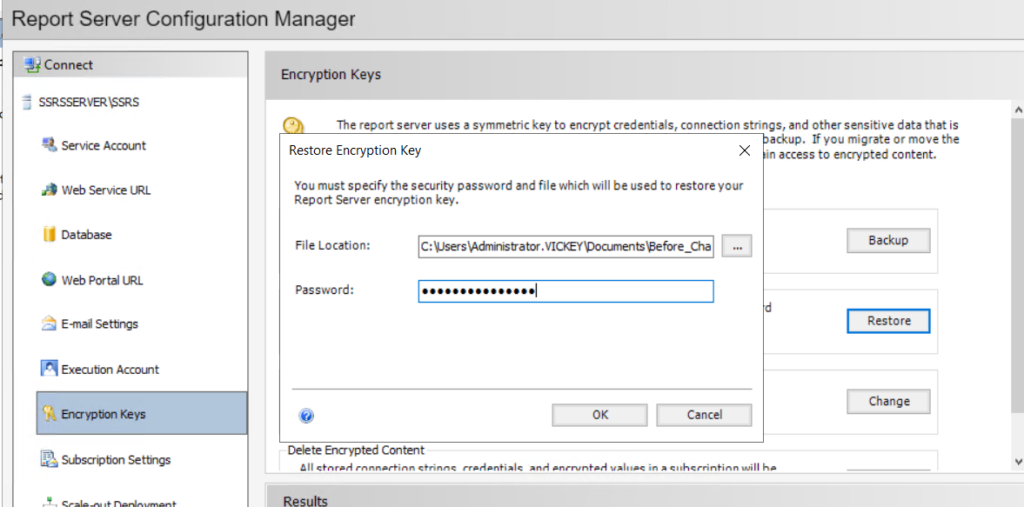Click the Database cylinder icon

[x=49, y=235]
